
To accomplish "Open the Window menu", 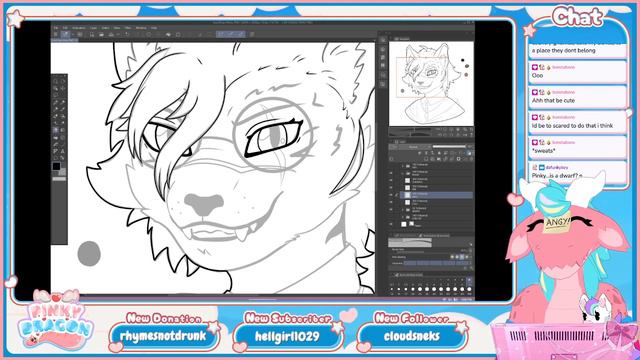I will coord(141,28).
